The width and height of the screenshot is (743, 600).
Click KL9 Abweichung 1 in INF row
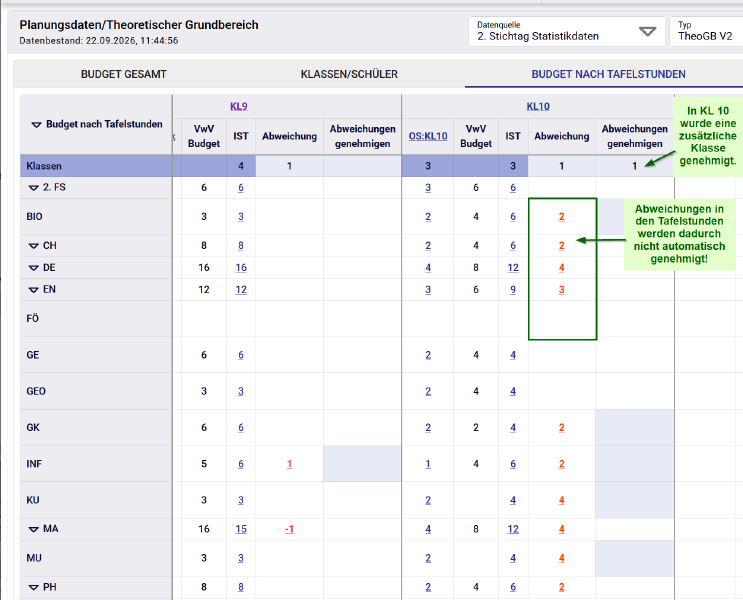coord(290,464)
